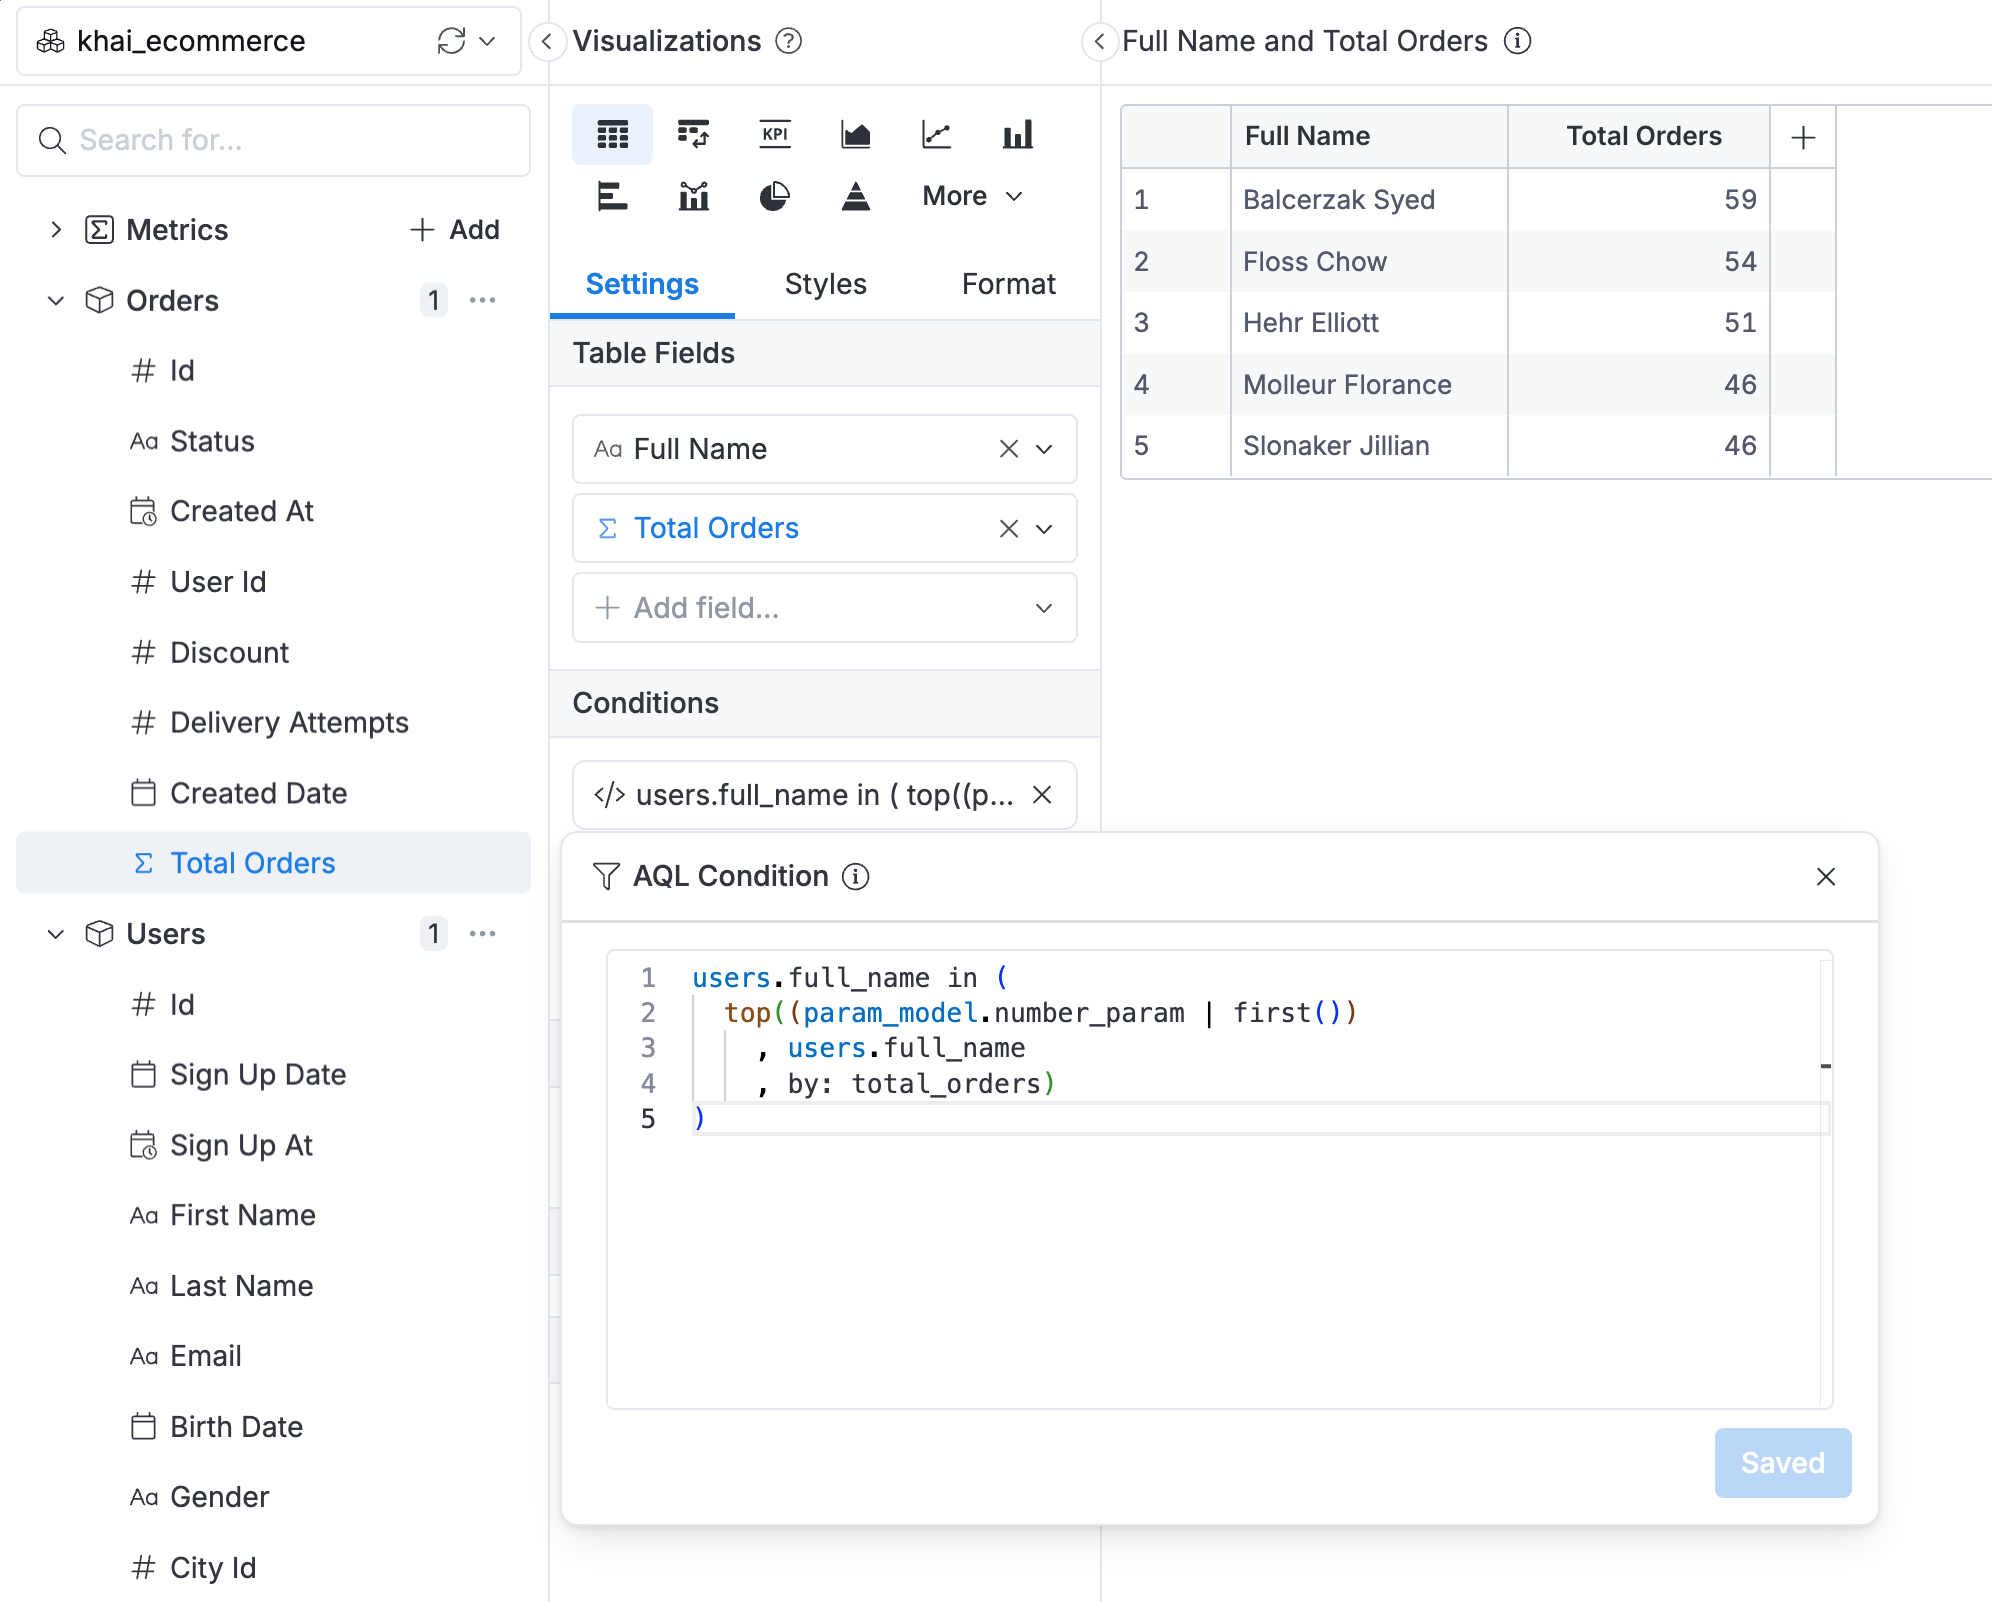Add a column with the plus header button
Viewport: 1992px width, 1602px height.
click(1803, 137)
